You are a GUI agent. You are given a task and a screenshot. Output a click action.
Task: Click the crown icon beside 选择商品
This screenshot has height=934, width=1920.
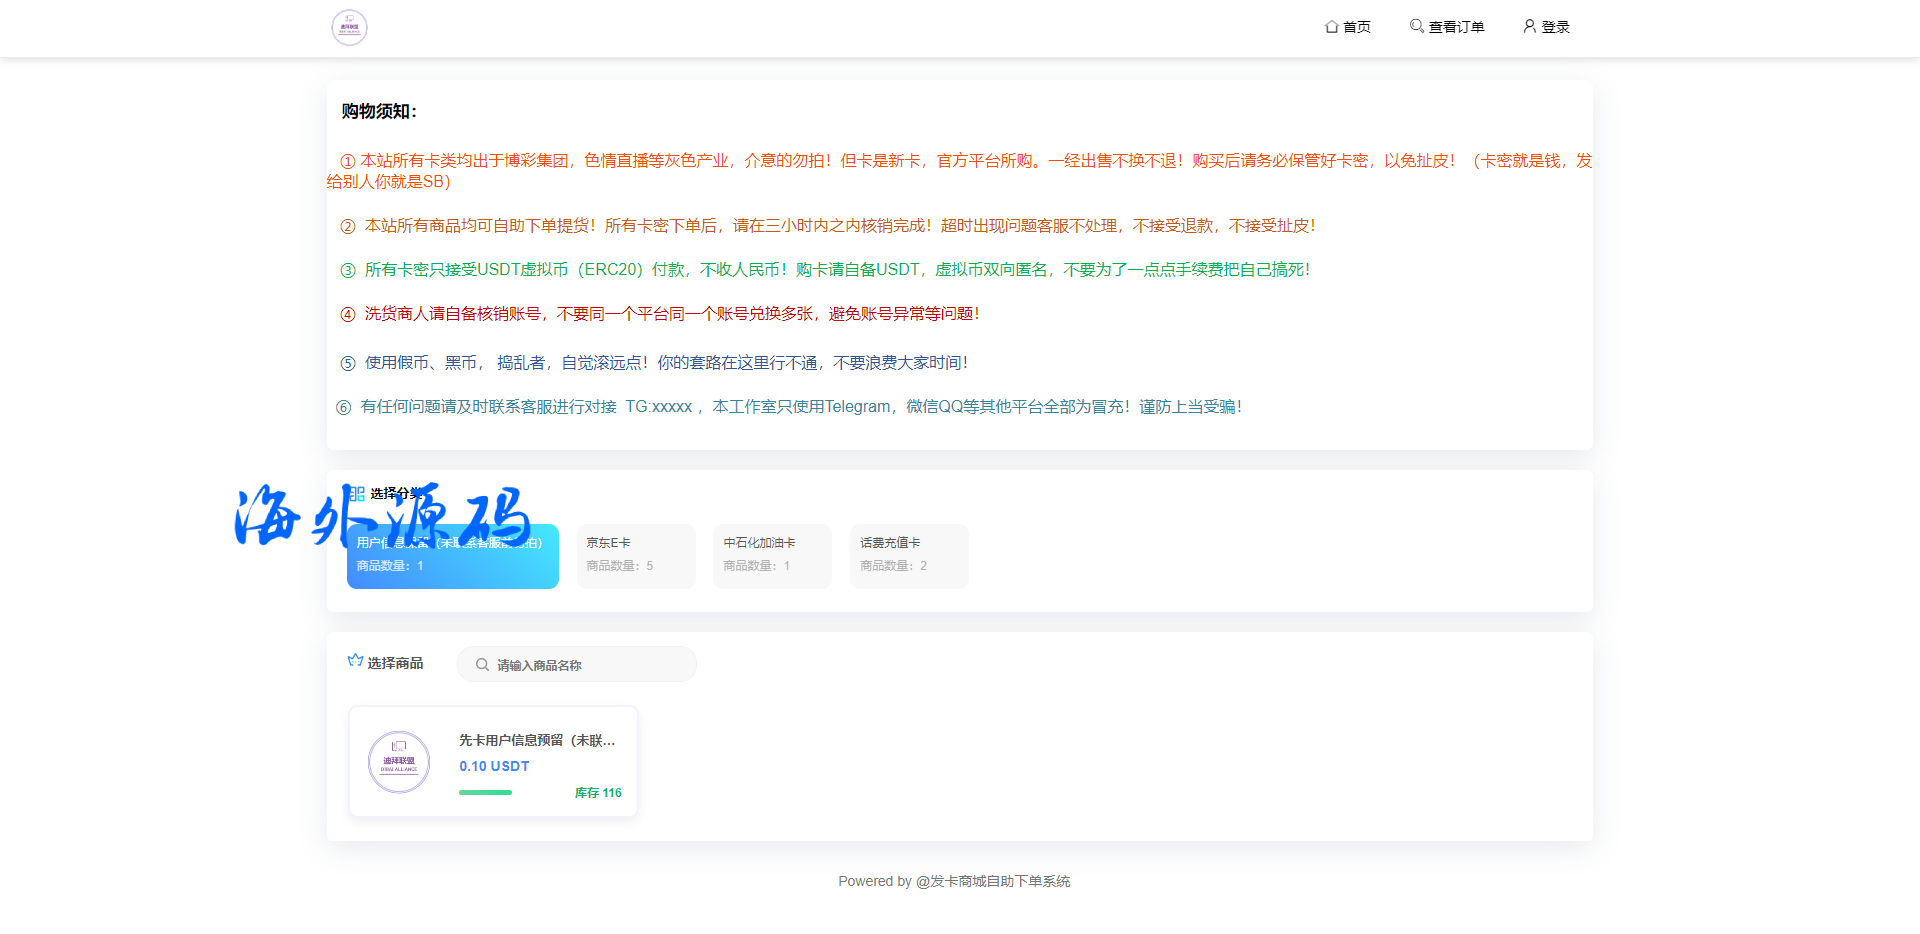355,661
